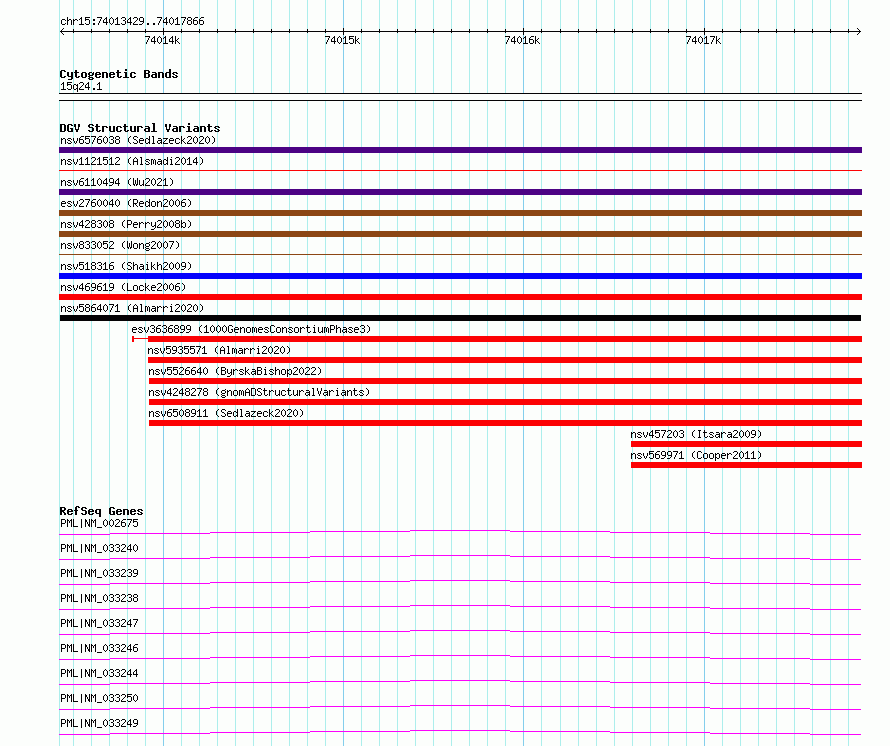
Task: Select the PML|NM_033240 transcript label
Action: [x=99, y=548]
